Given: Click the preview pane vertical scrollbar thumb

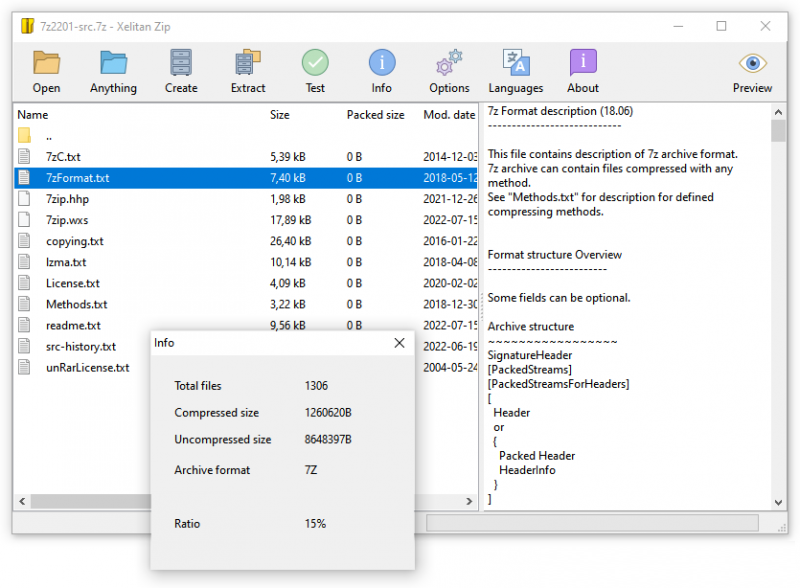Looking at the screenshot, I should point(778,132).
